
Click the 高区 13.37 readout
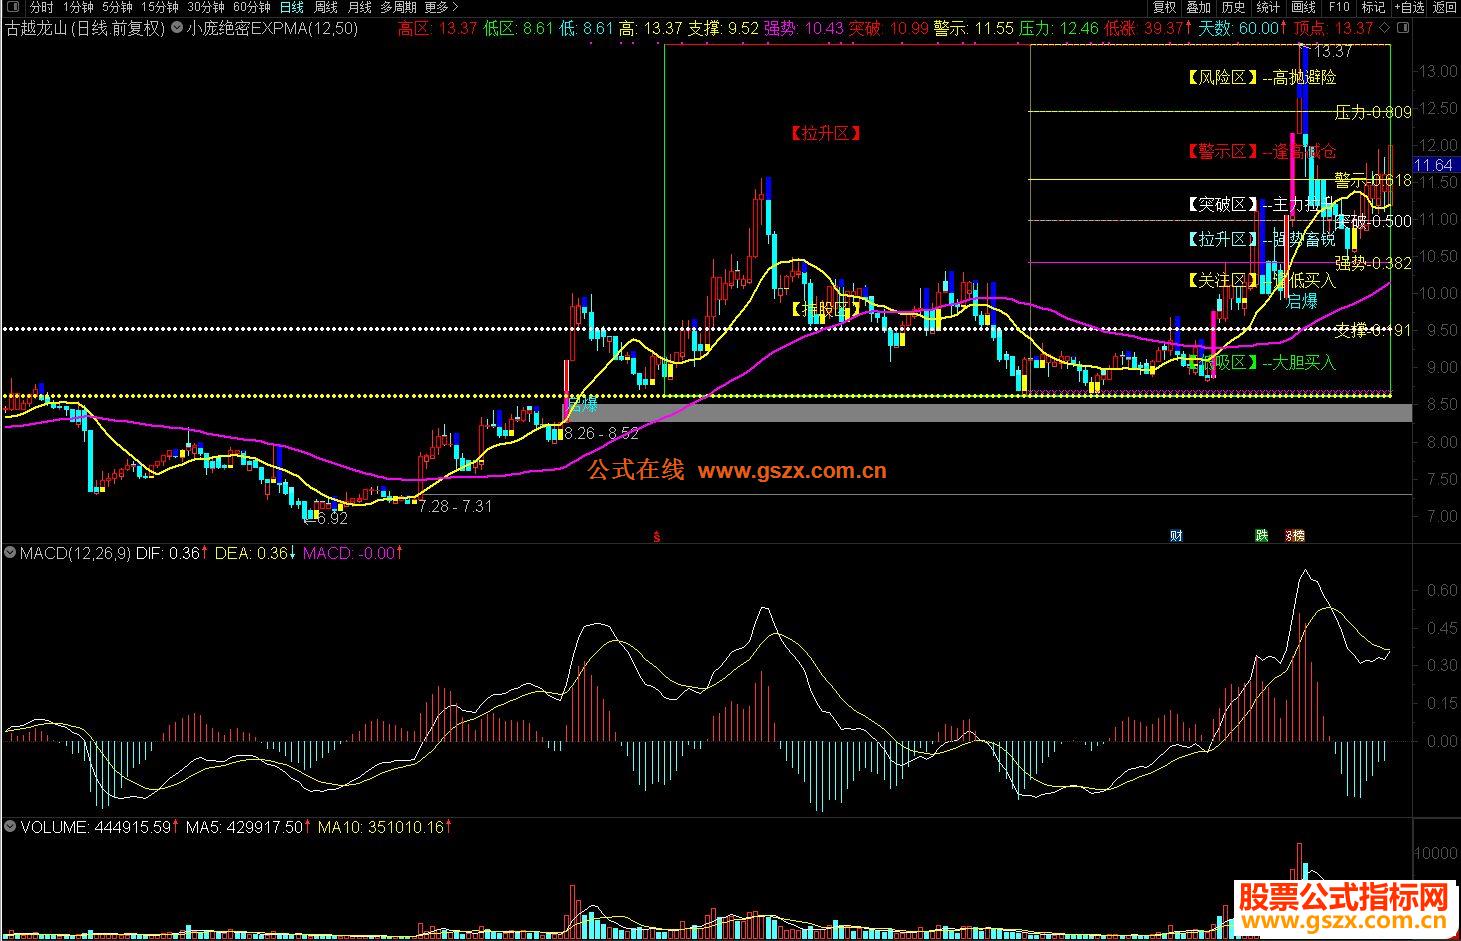tap(437, 28)
